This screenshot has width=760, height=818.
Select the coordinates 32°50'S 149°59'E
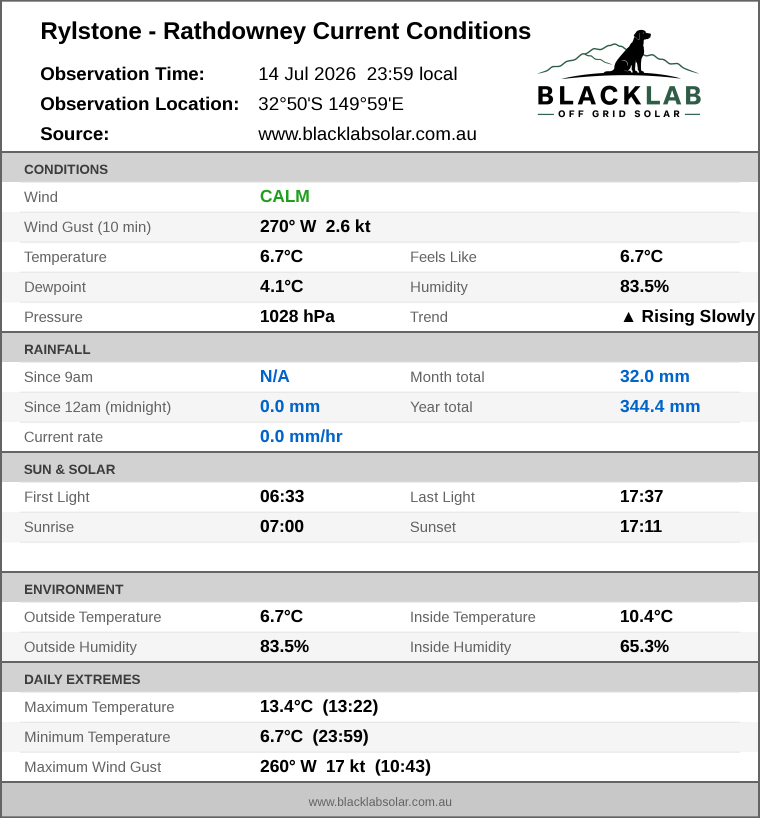click(x=331, y=104)
